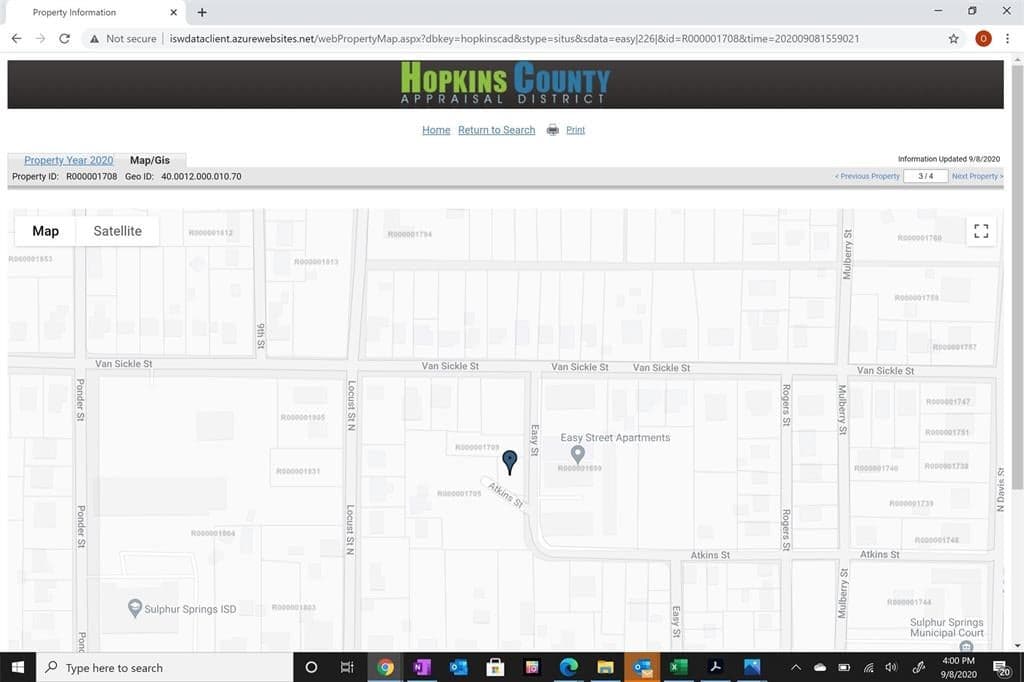This screenshot has width=1024, height=682.
Task: Click the Hopkins County Appraisal District logo
Action: (505, 84)
